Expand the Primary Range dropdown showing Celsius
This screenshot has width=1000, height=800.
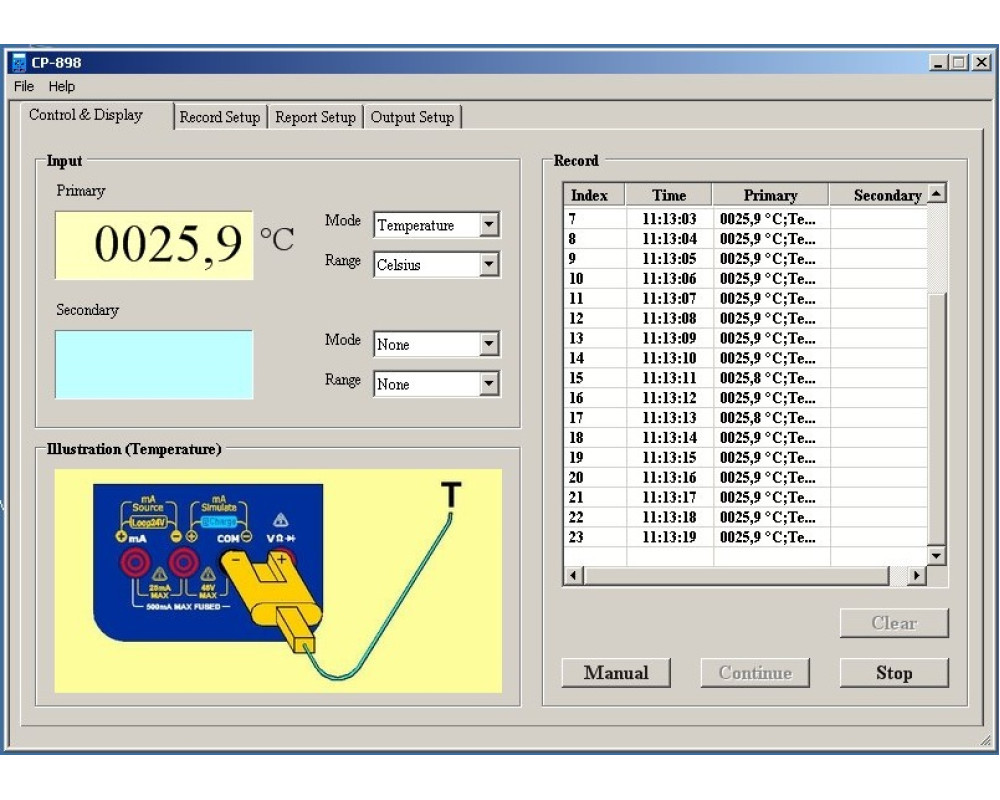point(489,265)
